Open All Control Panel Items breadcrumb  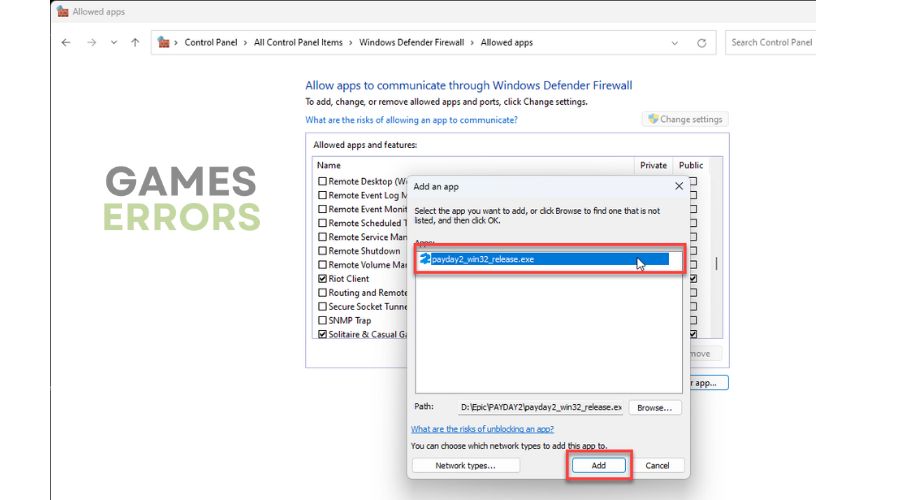click(298, 42)
